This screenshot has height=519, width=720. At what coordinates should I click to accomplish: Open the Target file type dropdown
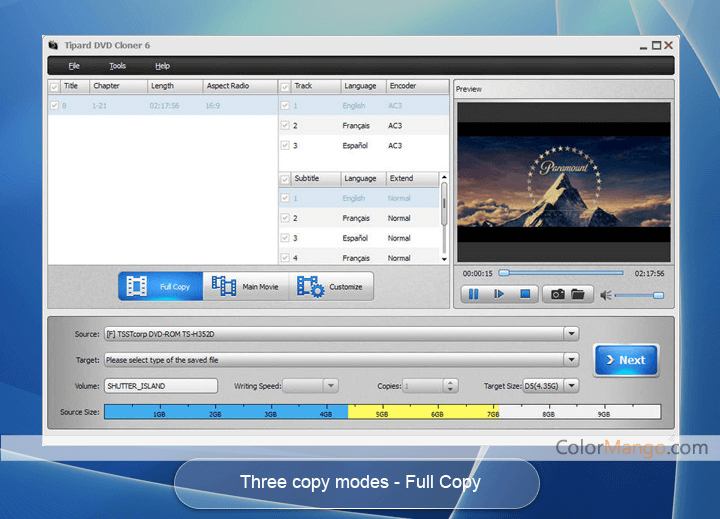571,360
